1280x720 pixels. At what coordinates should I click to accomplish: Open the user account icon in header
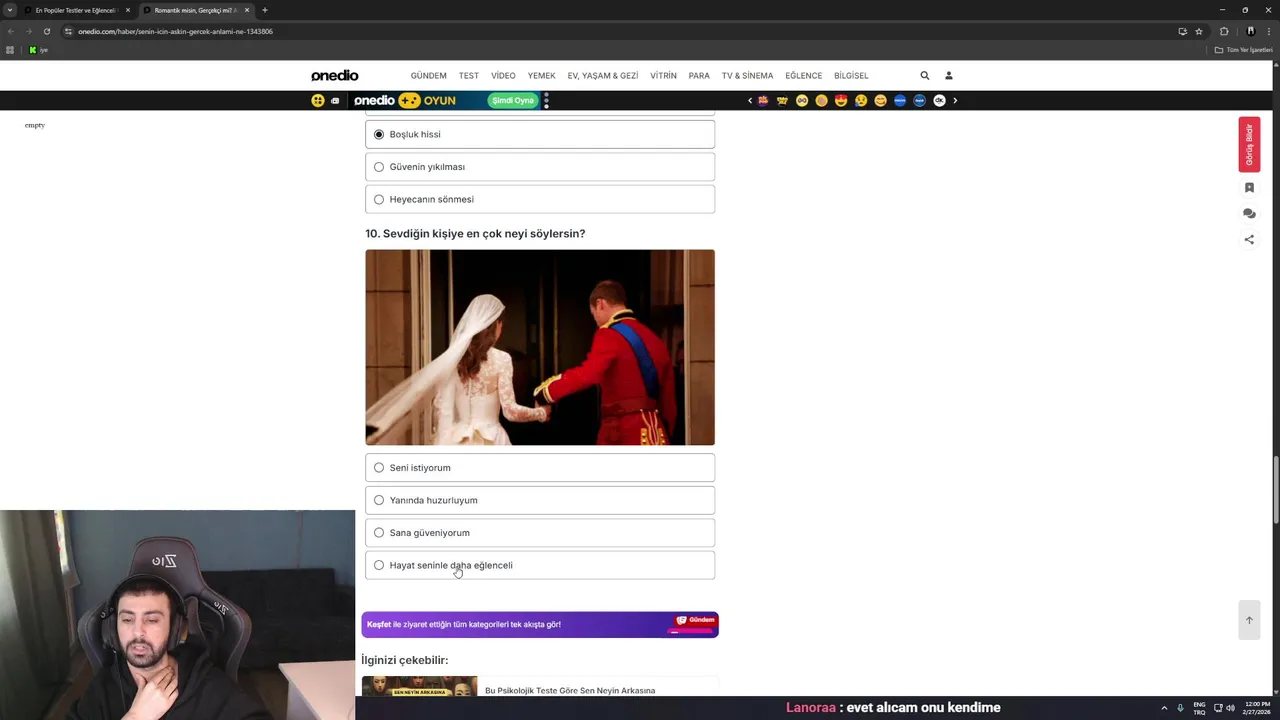[949, 75]
